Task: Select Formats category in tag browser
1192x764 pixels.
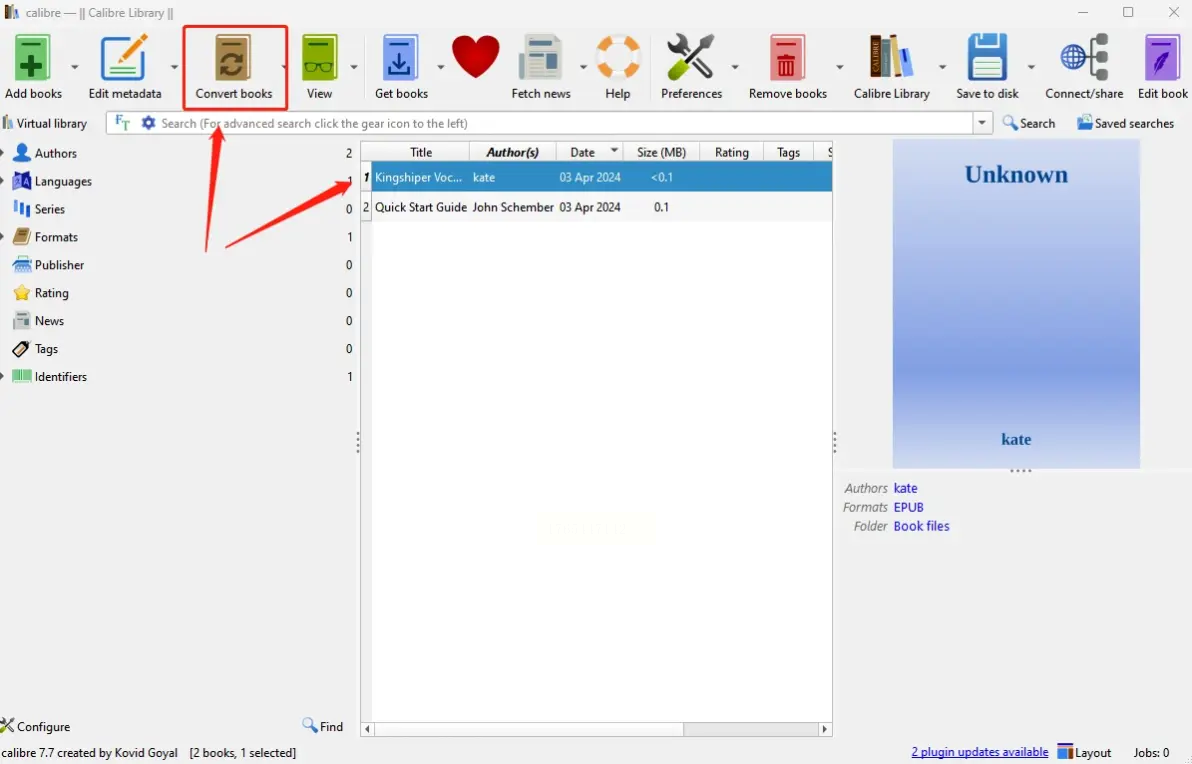Action: (x=56, y=237)
